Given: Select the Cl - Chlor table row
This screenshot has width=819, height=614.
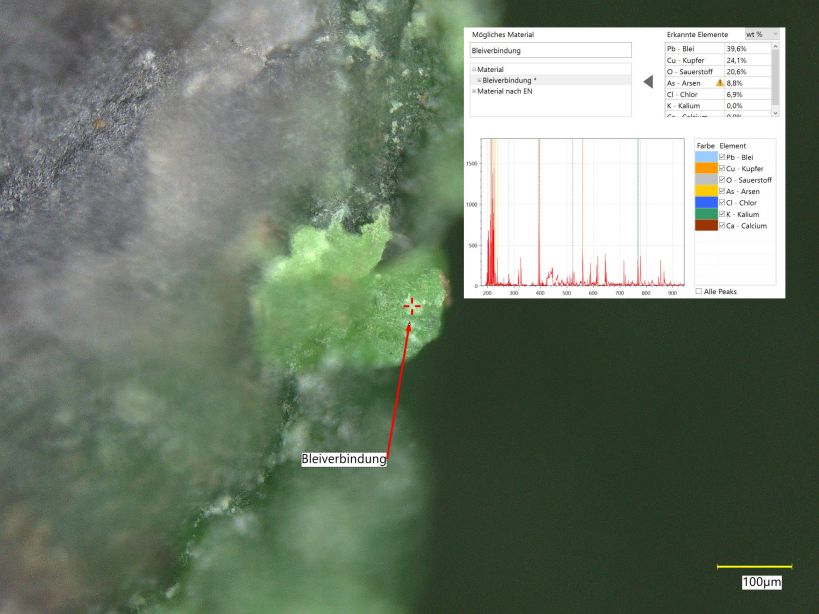Looking at the screenshot, I should point(718,95).
